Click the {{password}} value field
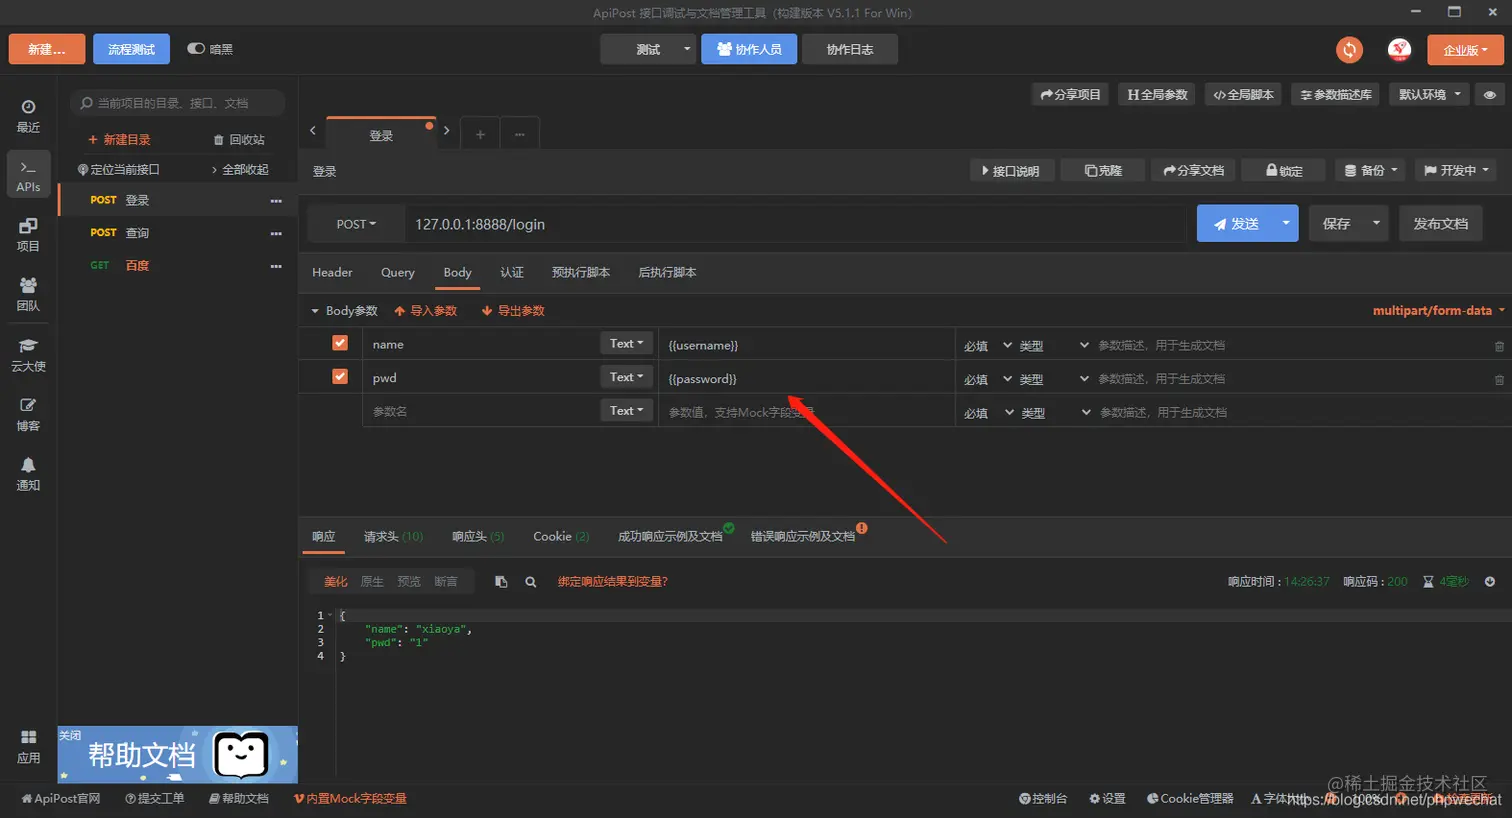Image resolution: width=1512 pixels, height=818 pixels. point(806,379)
